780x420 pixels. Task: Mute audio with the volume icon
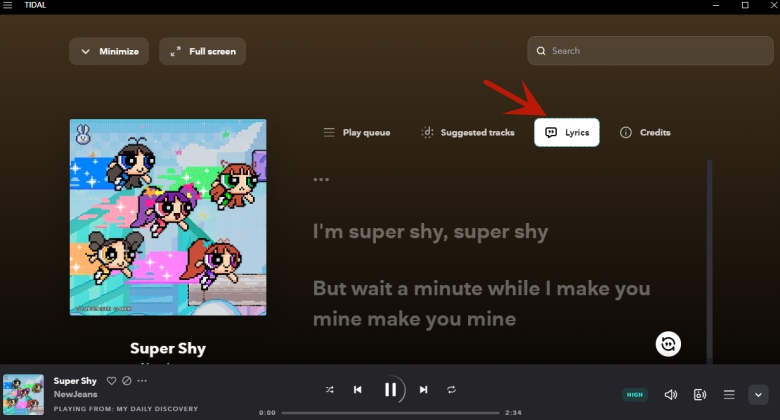point(671,395)
